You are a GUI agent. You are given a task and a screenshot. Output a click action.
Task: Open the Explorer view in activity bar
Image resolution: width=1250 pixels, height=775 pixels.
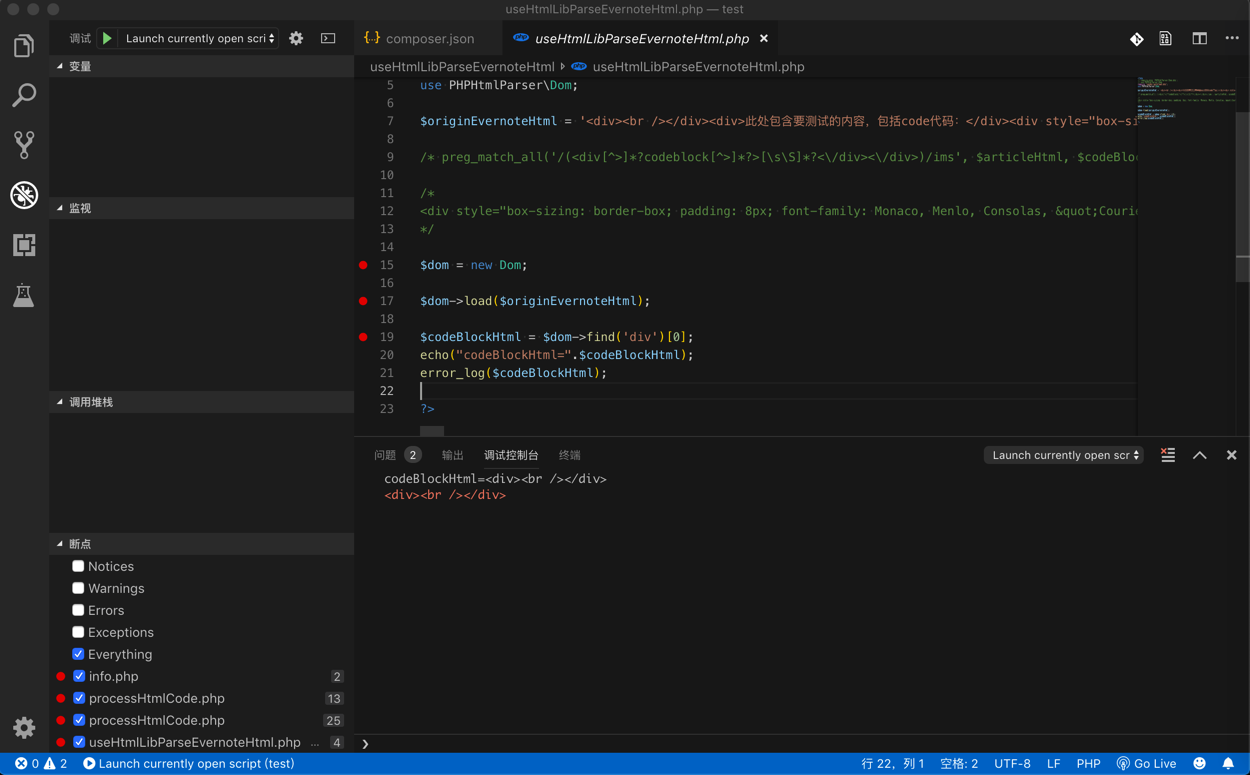pyautogui.click(x=24, y=46)
